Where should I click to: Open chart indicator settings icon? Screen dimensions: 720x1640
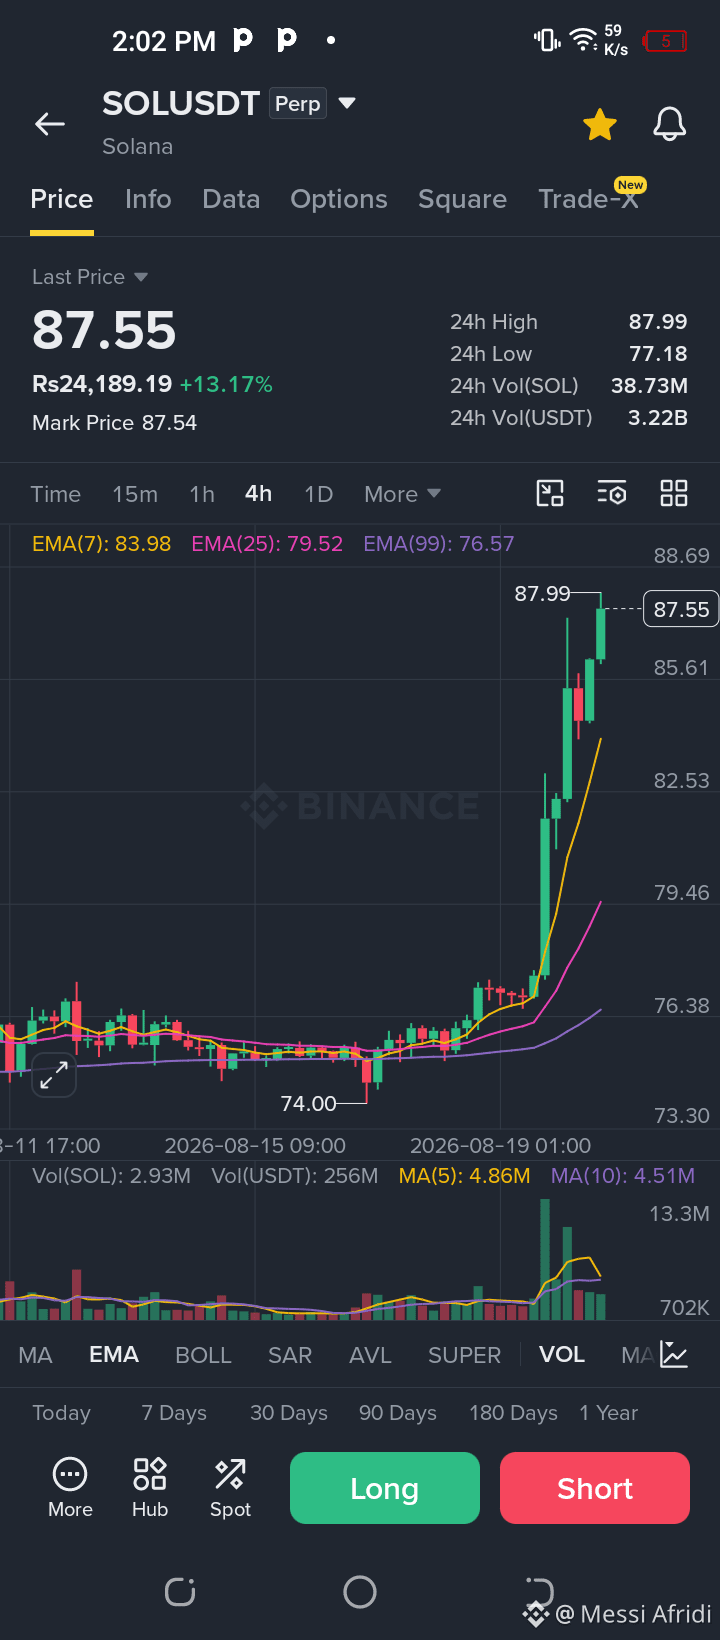[612, 493]
